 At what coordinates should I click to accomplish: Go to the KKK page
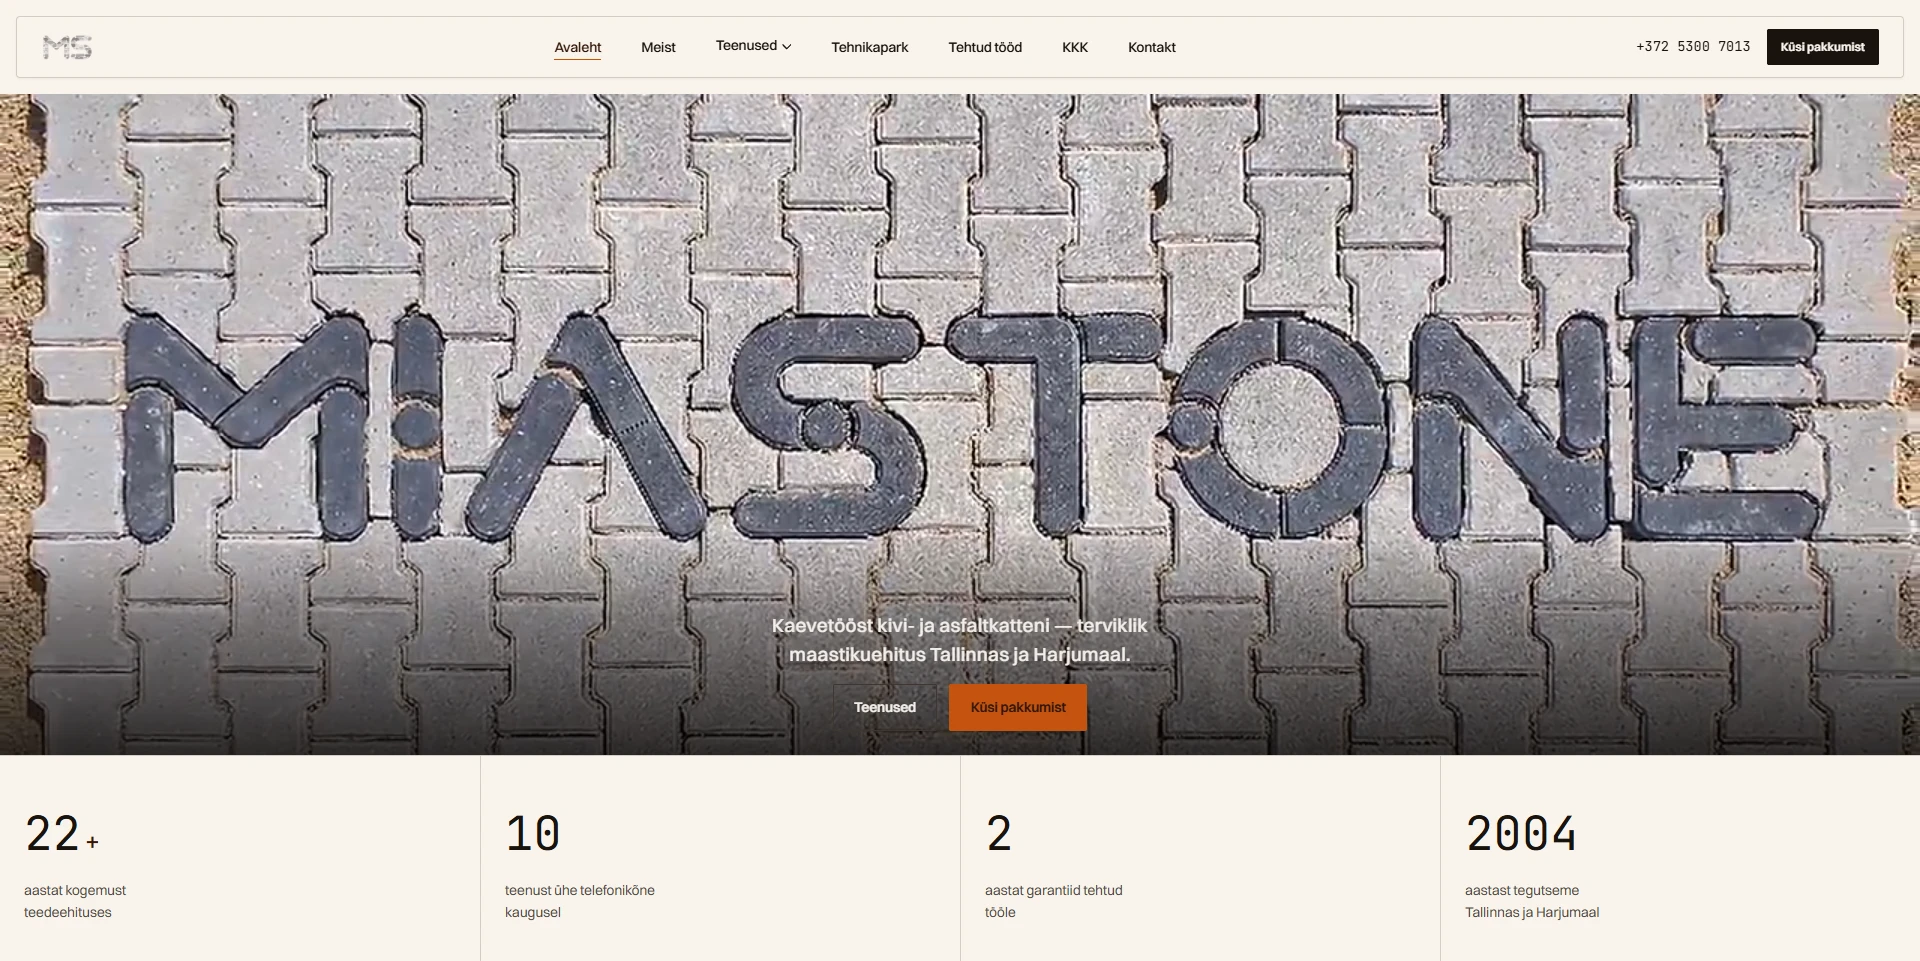pos(1075,47)
